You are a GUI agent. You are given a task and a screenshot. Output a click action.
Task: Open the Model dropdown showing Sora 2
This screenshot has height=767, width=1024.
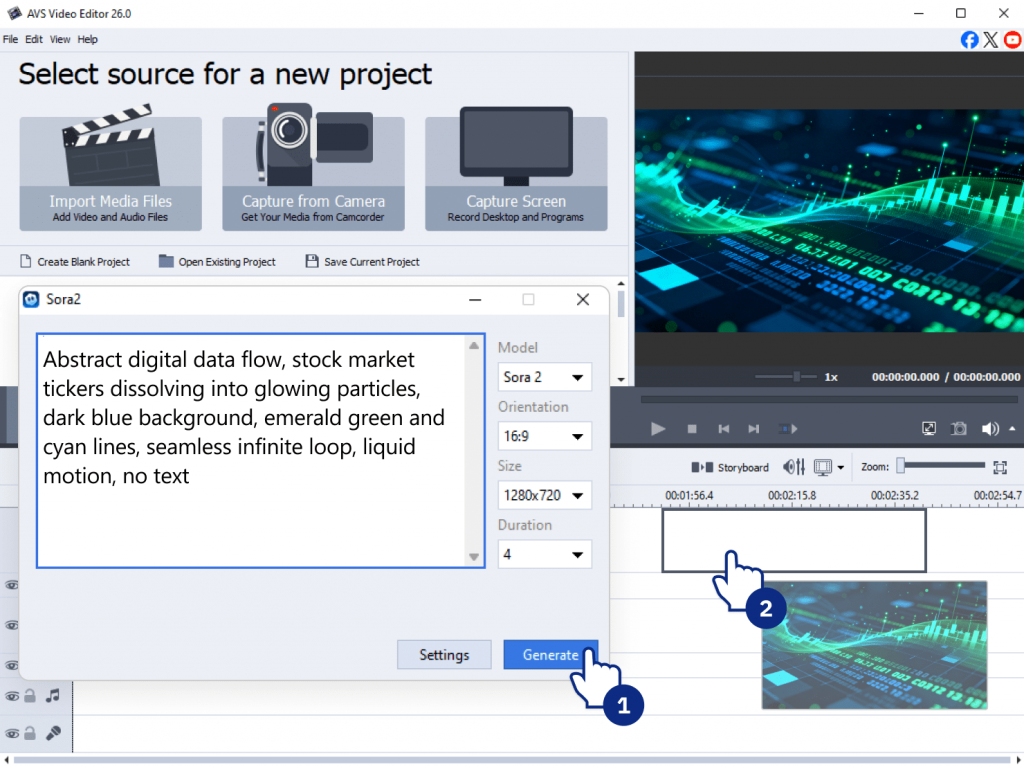544,377
